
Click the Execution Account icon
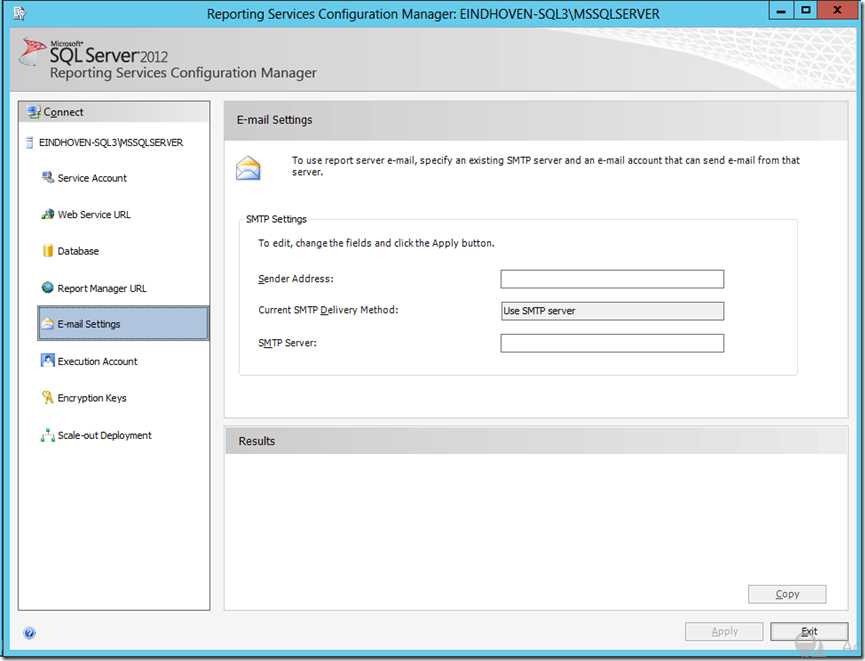pyautogui.click(x=48, y=360)
